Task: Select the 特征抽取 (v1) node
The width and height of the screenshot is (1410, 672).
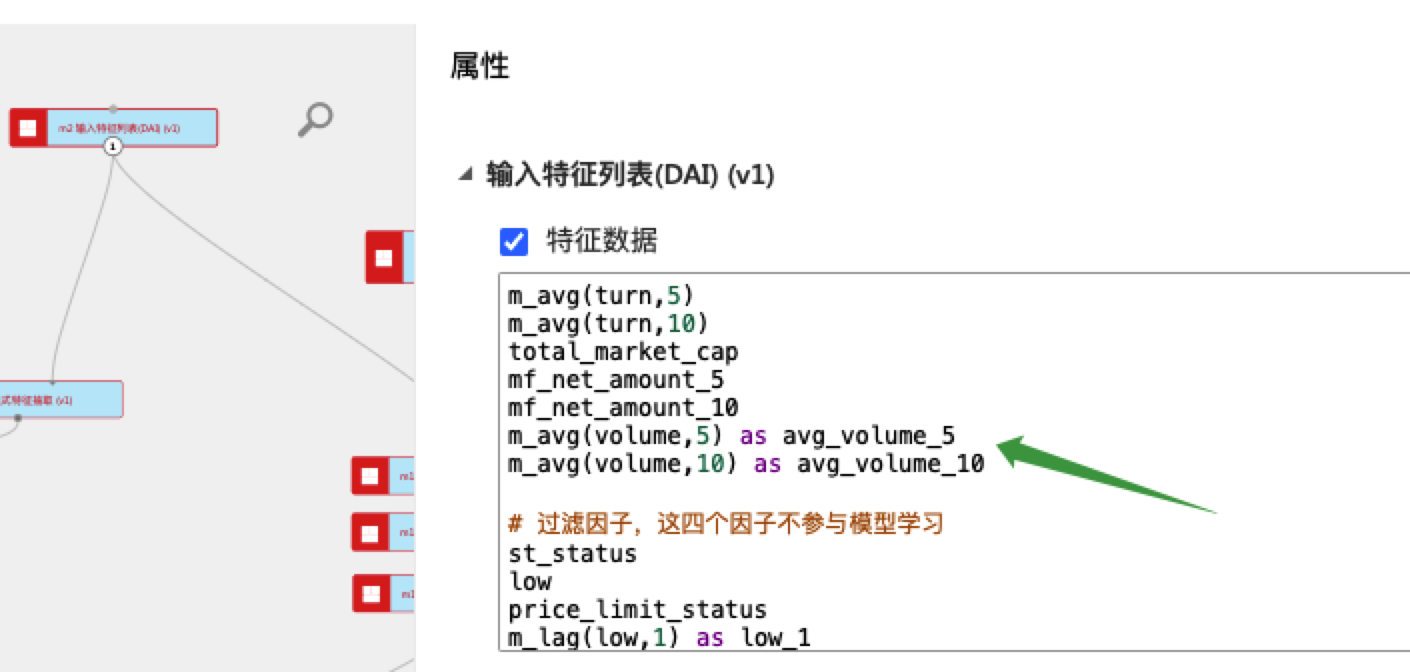Action: coord(60,399)
